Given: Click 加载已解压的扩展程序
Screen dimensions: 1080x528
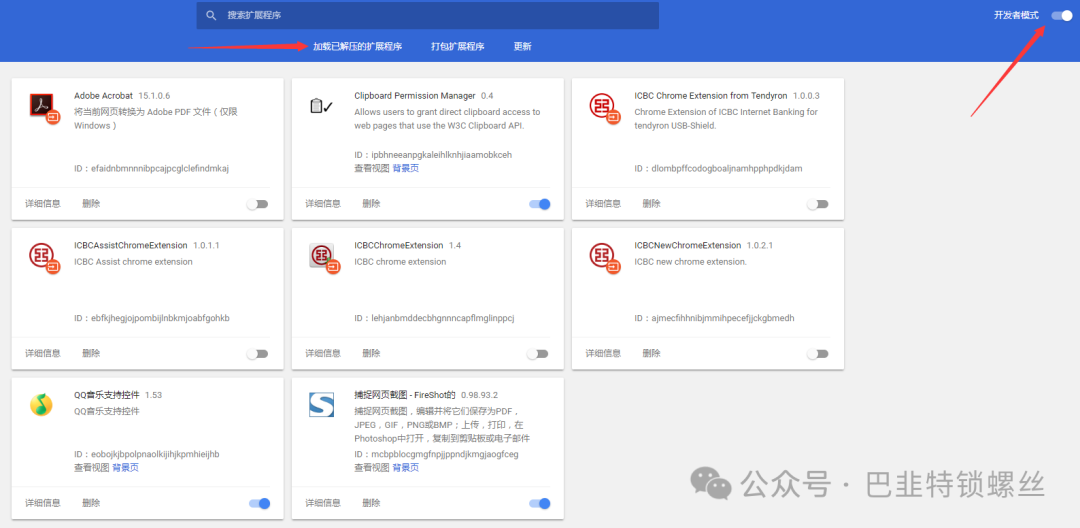Looking at the screenshot, I should pos(357,47).
